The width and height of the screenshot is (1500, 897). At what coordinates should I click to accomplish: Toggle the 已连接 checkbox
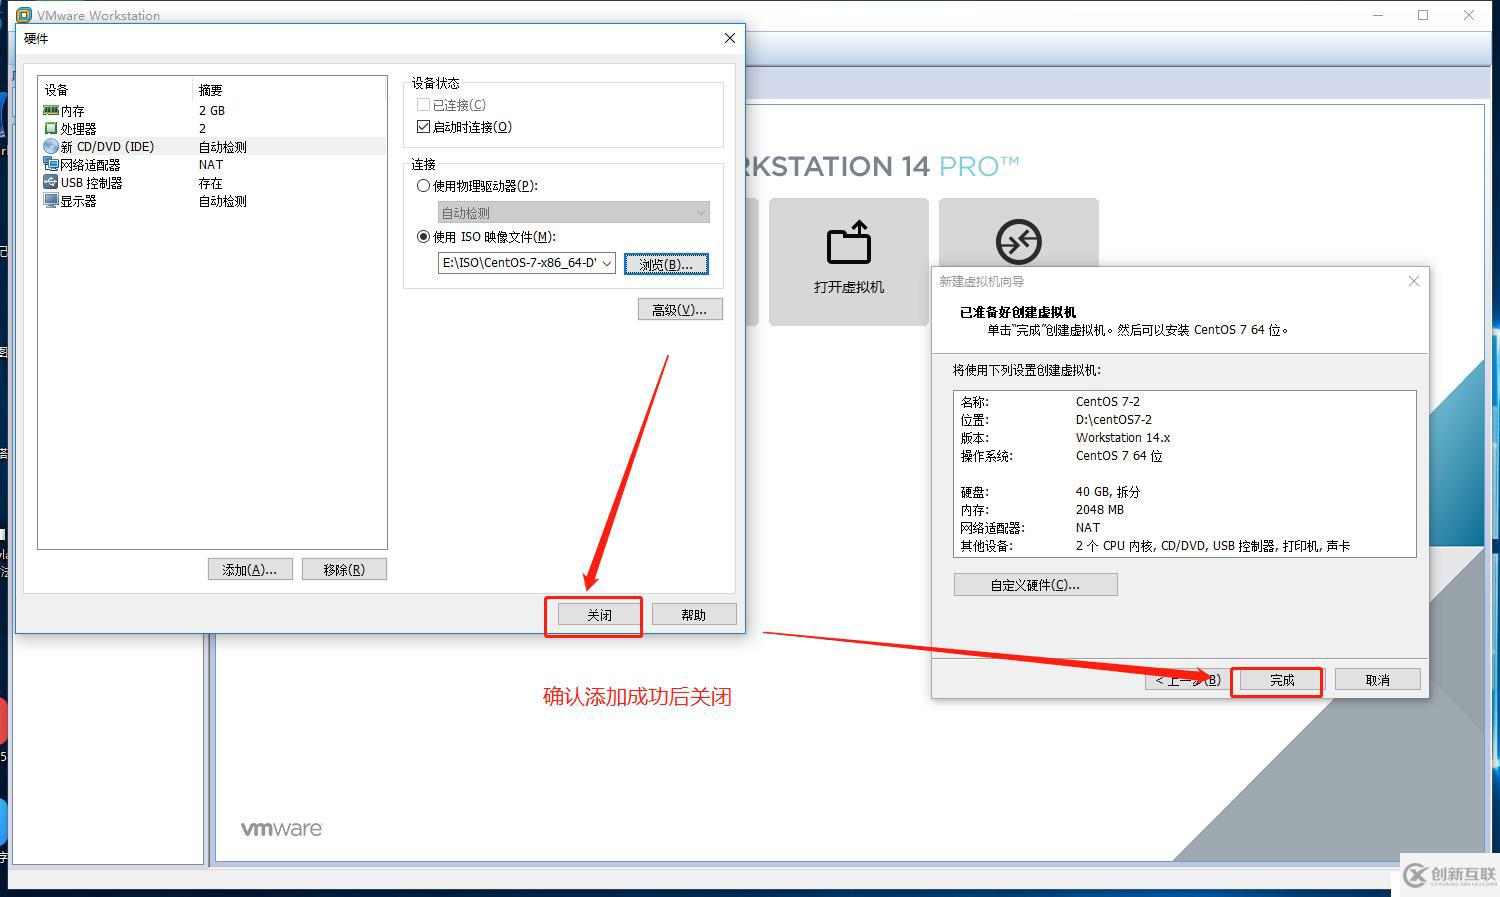[x=423, y=105]
